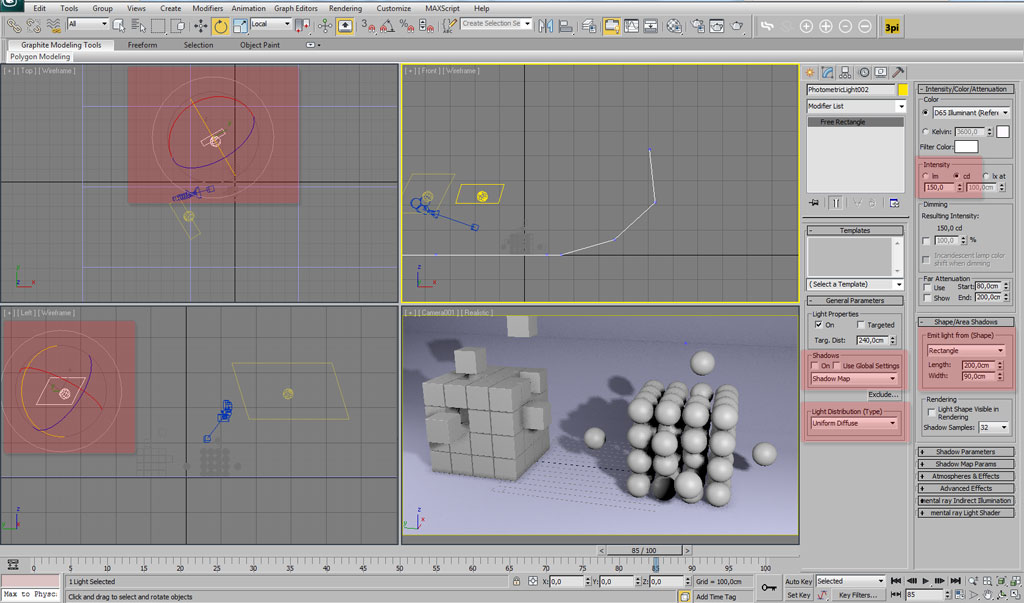Image resolution: width=1024 pixels, height=603 pixels.
Task: Open the Create panel sun icon
Action: 810,73
